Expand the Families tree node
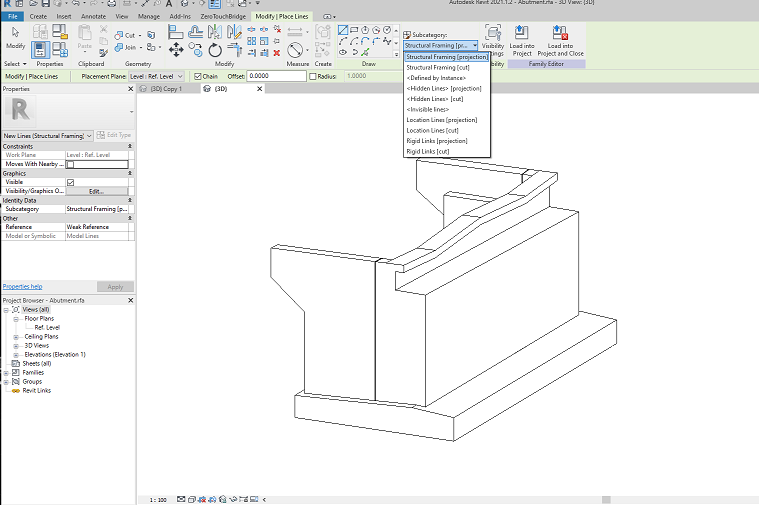 point(6,373)
